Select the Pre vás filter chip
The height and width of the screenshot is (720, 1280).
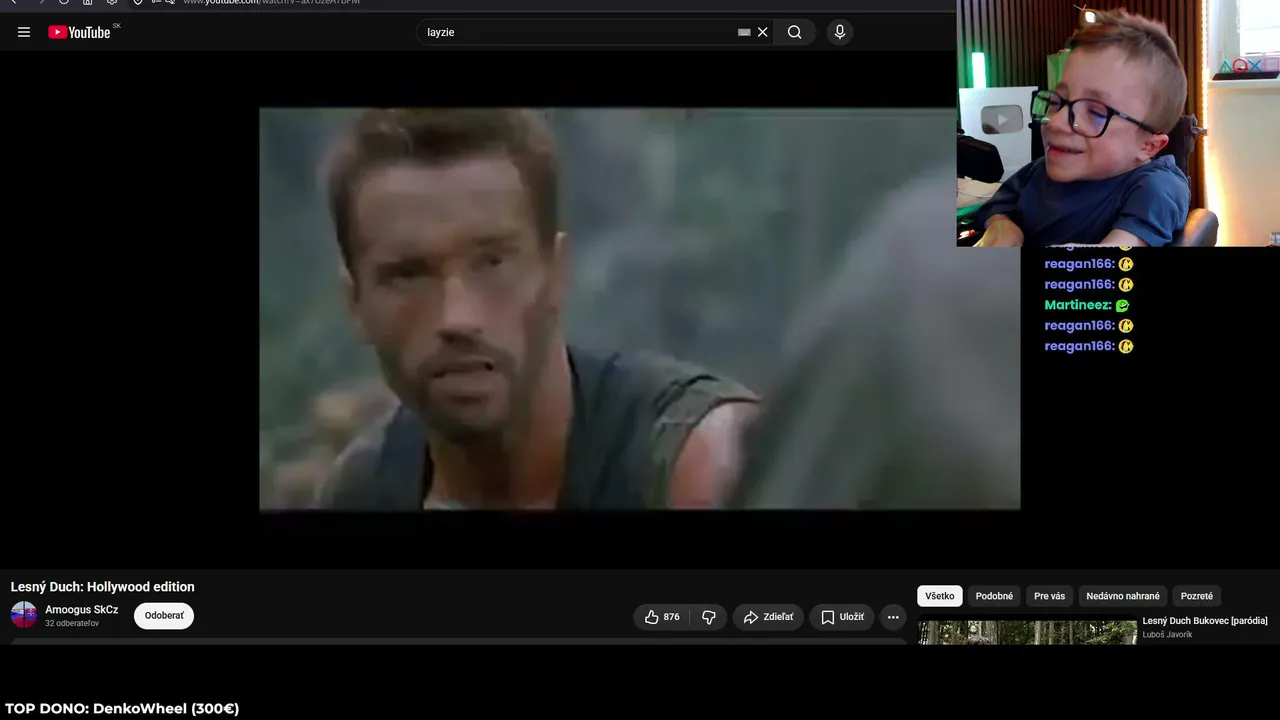click(1050, 596)
